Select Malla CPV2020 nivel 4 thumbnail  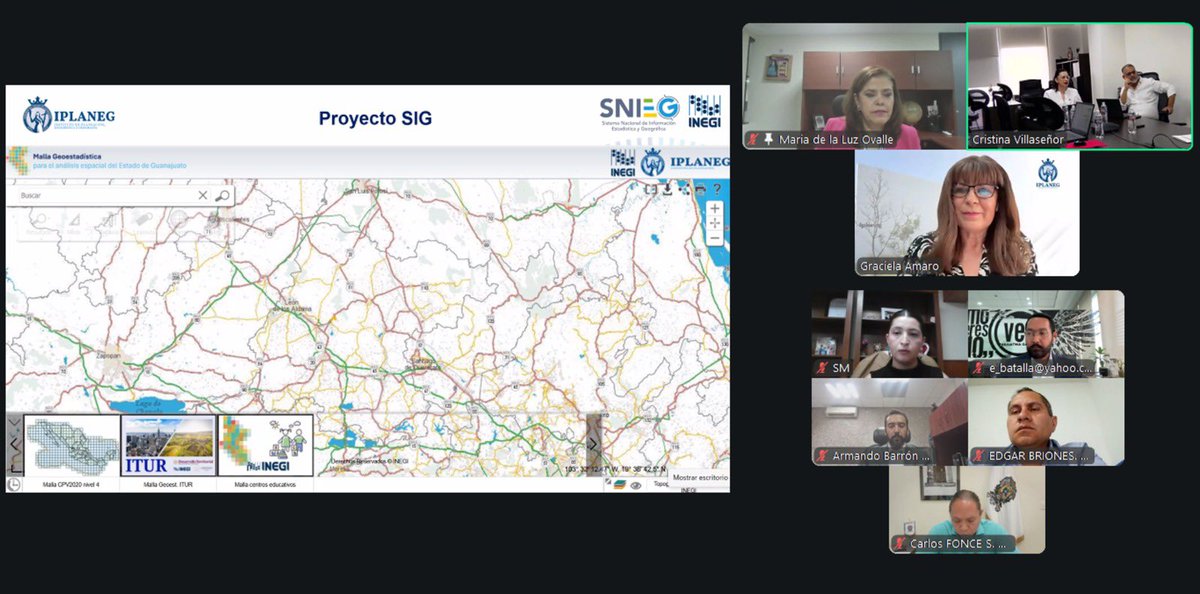tap(71, 446)
